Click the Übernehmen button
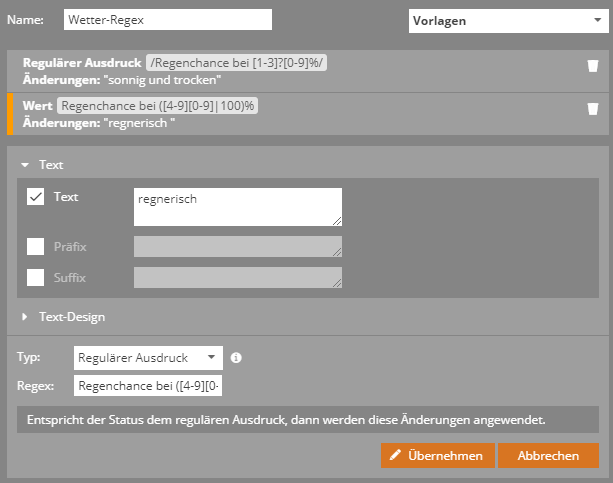 pos(438,456)
